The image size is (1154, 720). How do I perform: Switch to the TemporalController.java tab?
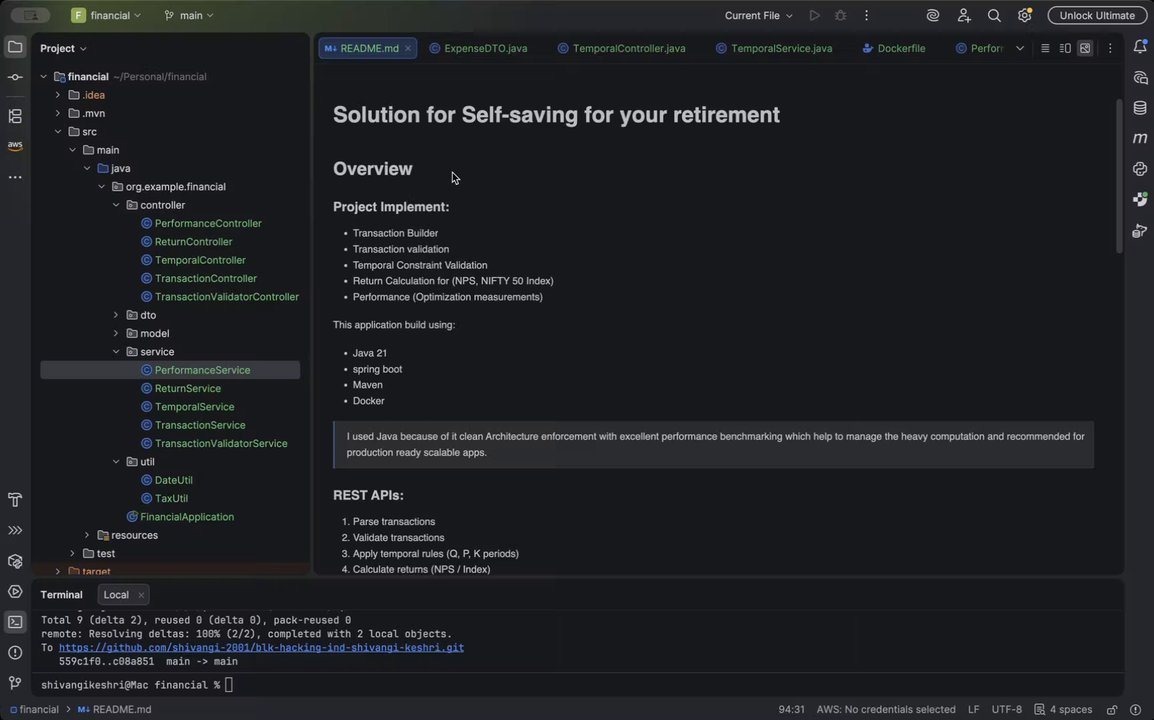[629, 48]
